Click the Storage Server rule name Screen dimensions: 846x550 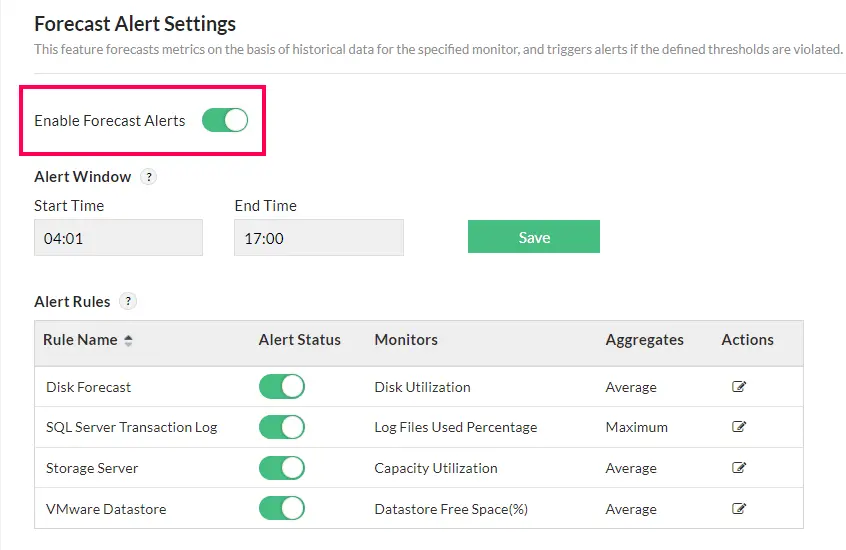(92, 468)
